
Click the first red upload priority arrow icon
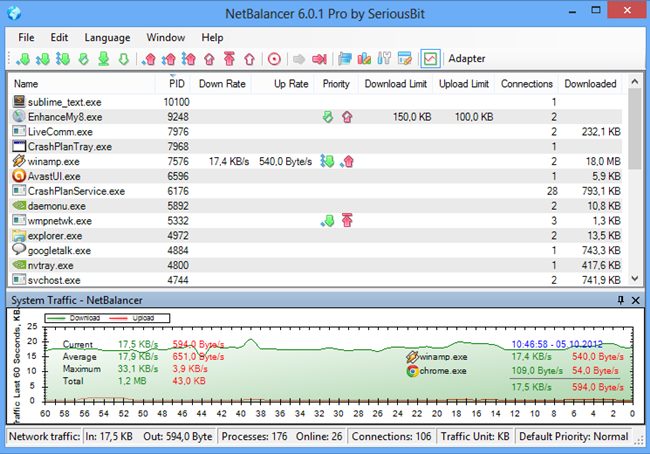coord(150,59)
